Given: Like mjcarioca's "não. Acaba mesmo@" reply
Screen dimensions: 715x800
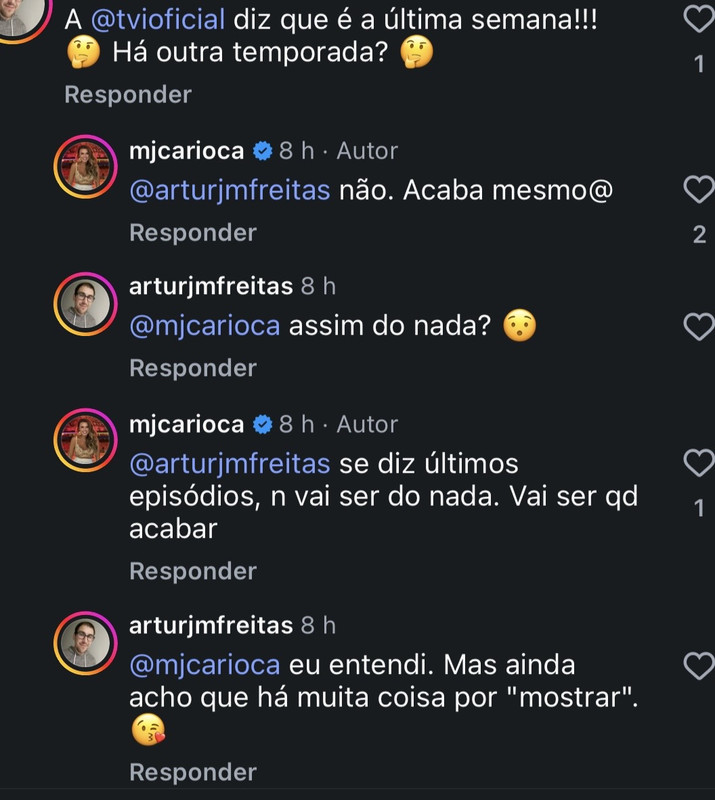Looking at the screenshot, I should 699,189.
